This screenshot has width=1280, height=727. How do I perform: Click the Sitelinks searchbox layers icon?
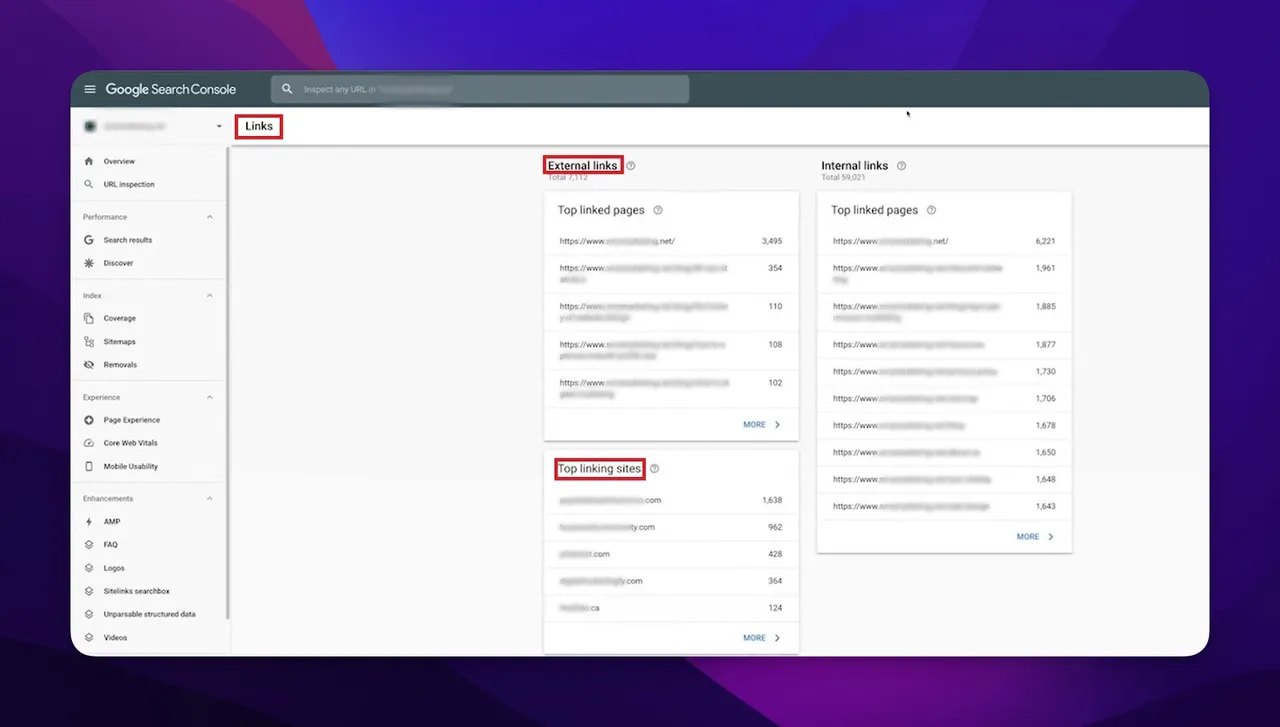click(89, 591)
